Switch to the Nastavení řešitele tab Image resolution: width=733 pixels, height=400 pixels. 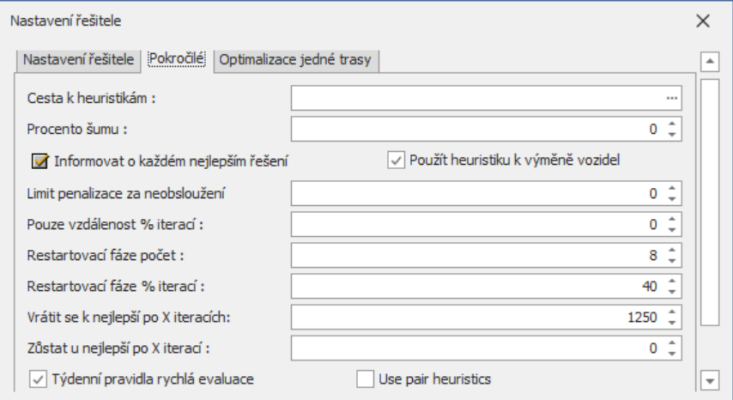(x=79, y=60)
